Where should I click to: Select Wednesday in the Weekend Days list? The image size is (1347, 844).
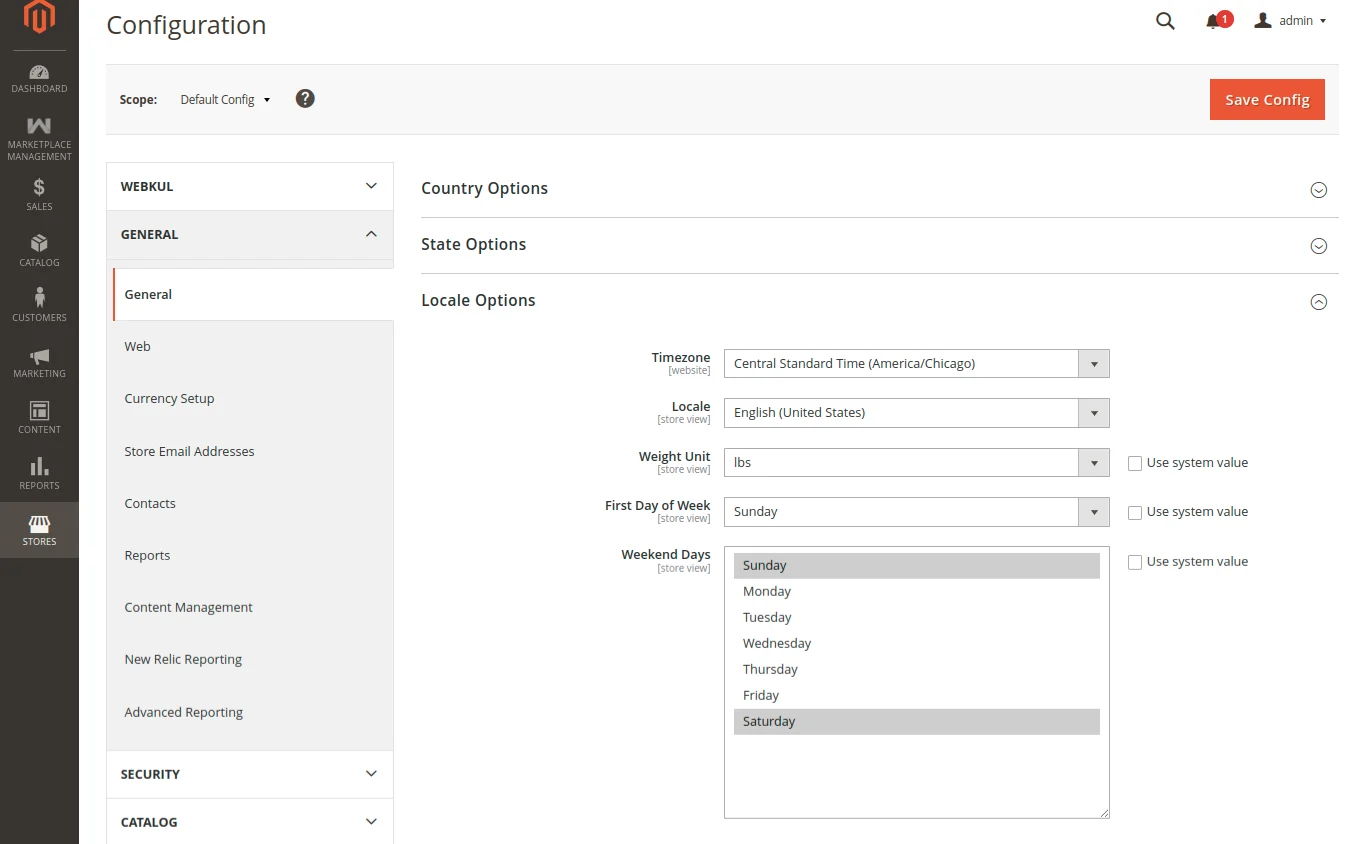(x=777, y=643)
